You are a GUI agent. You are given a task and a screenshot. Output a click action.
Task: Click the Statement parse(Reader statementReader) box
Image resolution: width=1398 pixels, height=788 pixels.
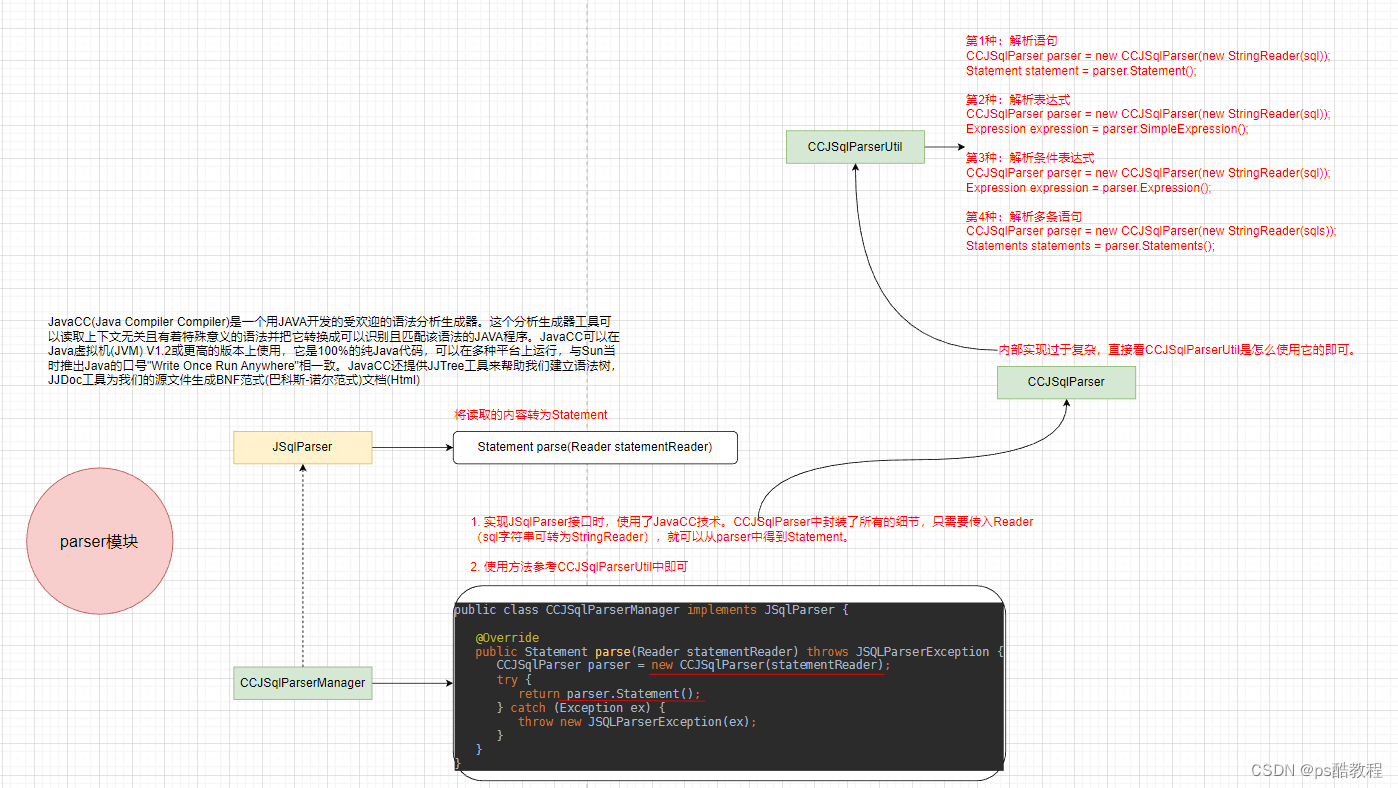595,447
